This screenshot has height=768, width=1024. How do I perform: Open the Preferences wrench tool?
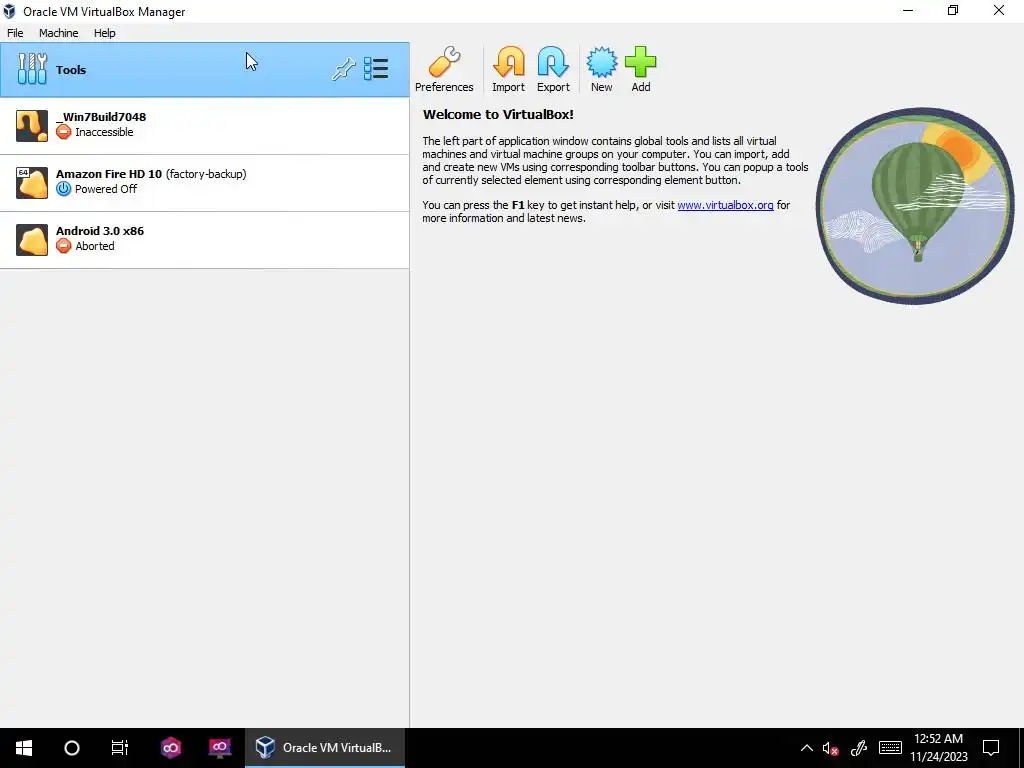(444, 70)
